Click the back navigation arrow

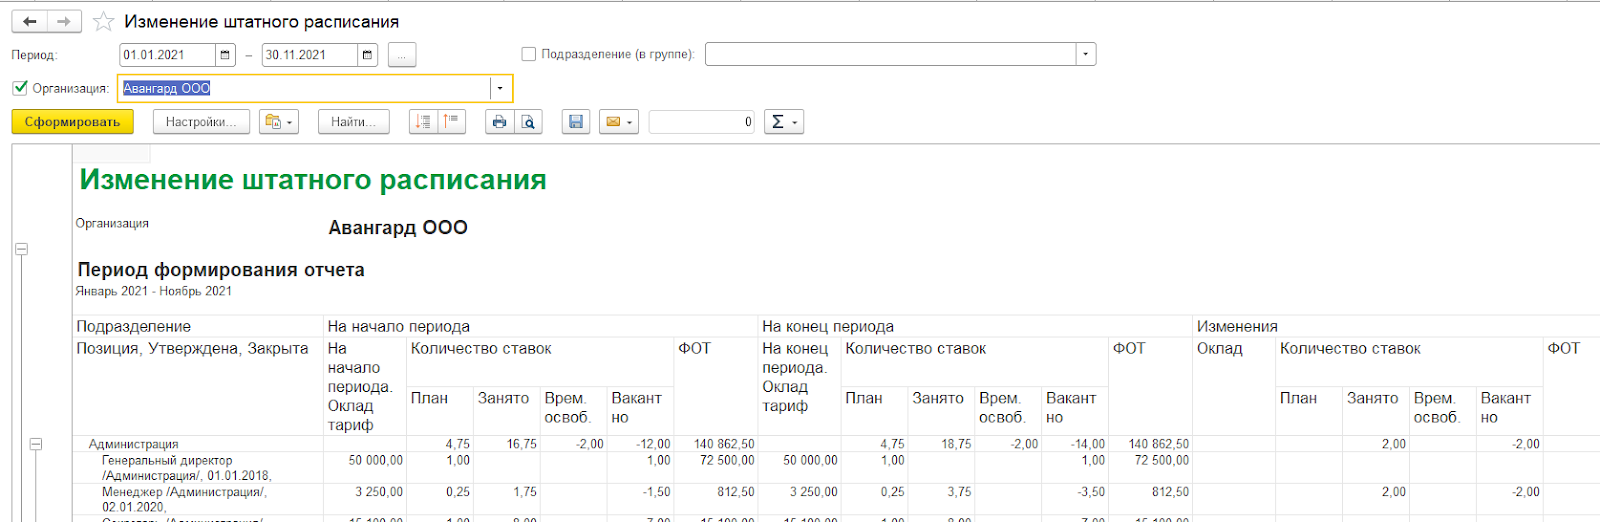(30, 21)
